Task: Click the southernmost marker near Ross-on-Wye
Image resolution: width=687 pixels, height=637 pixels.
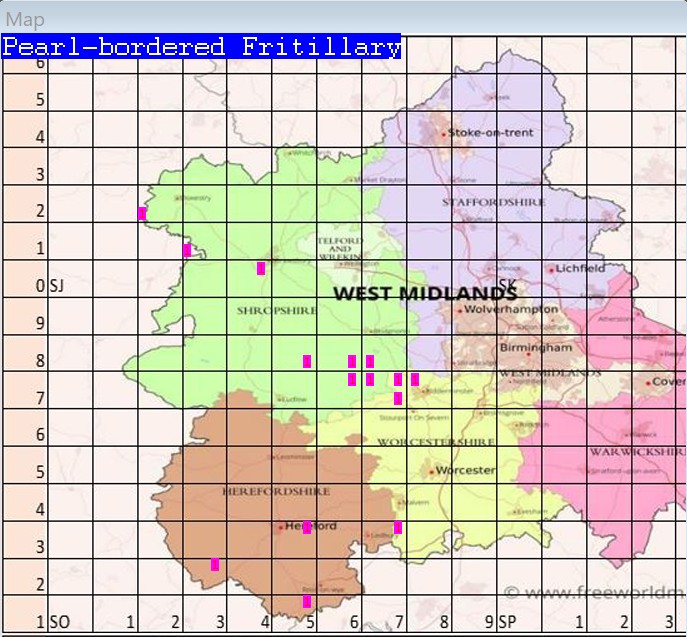Action: (307, 601)
